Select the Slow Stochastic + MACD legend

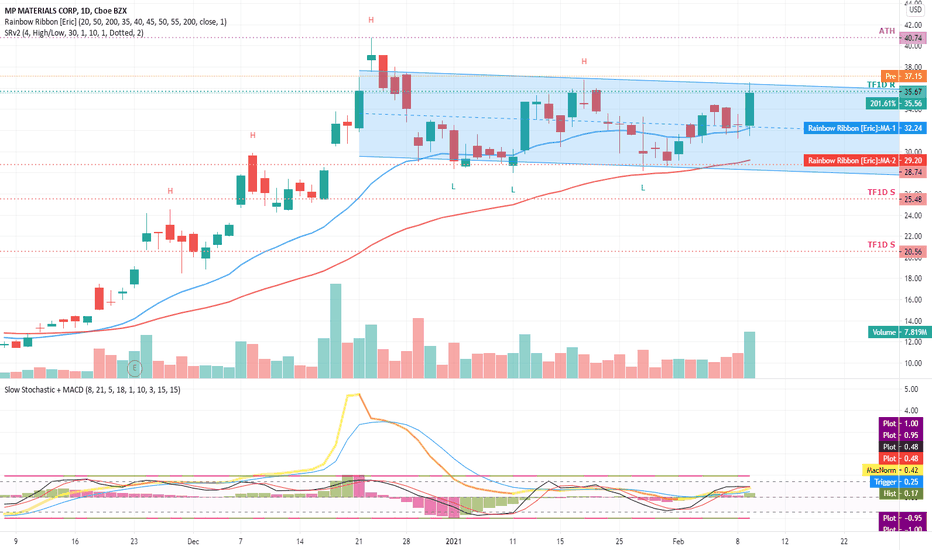click(x=93, y=390)
